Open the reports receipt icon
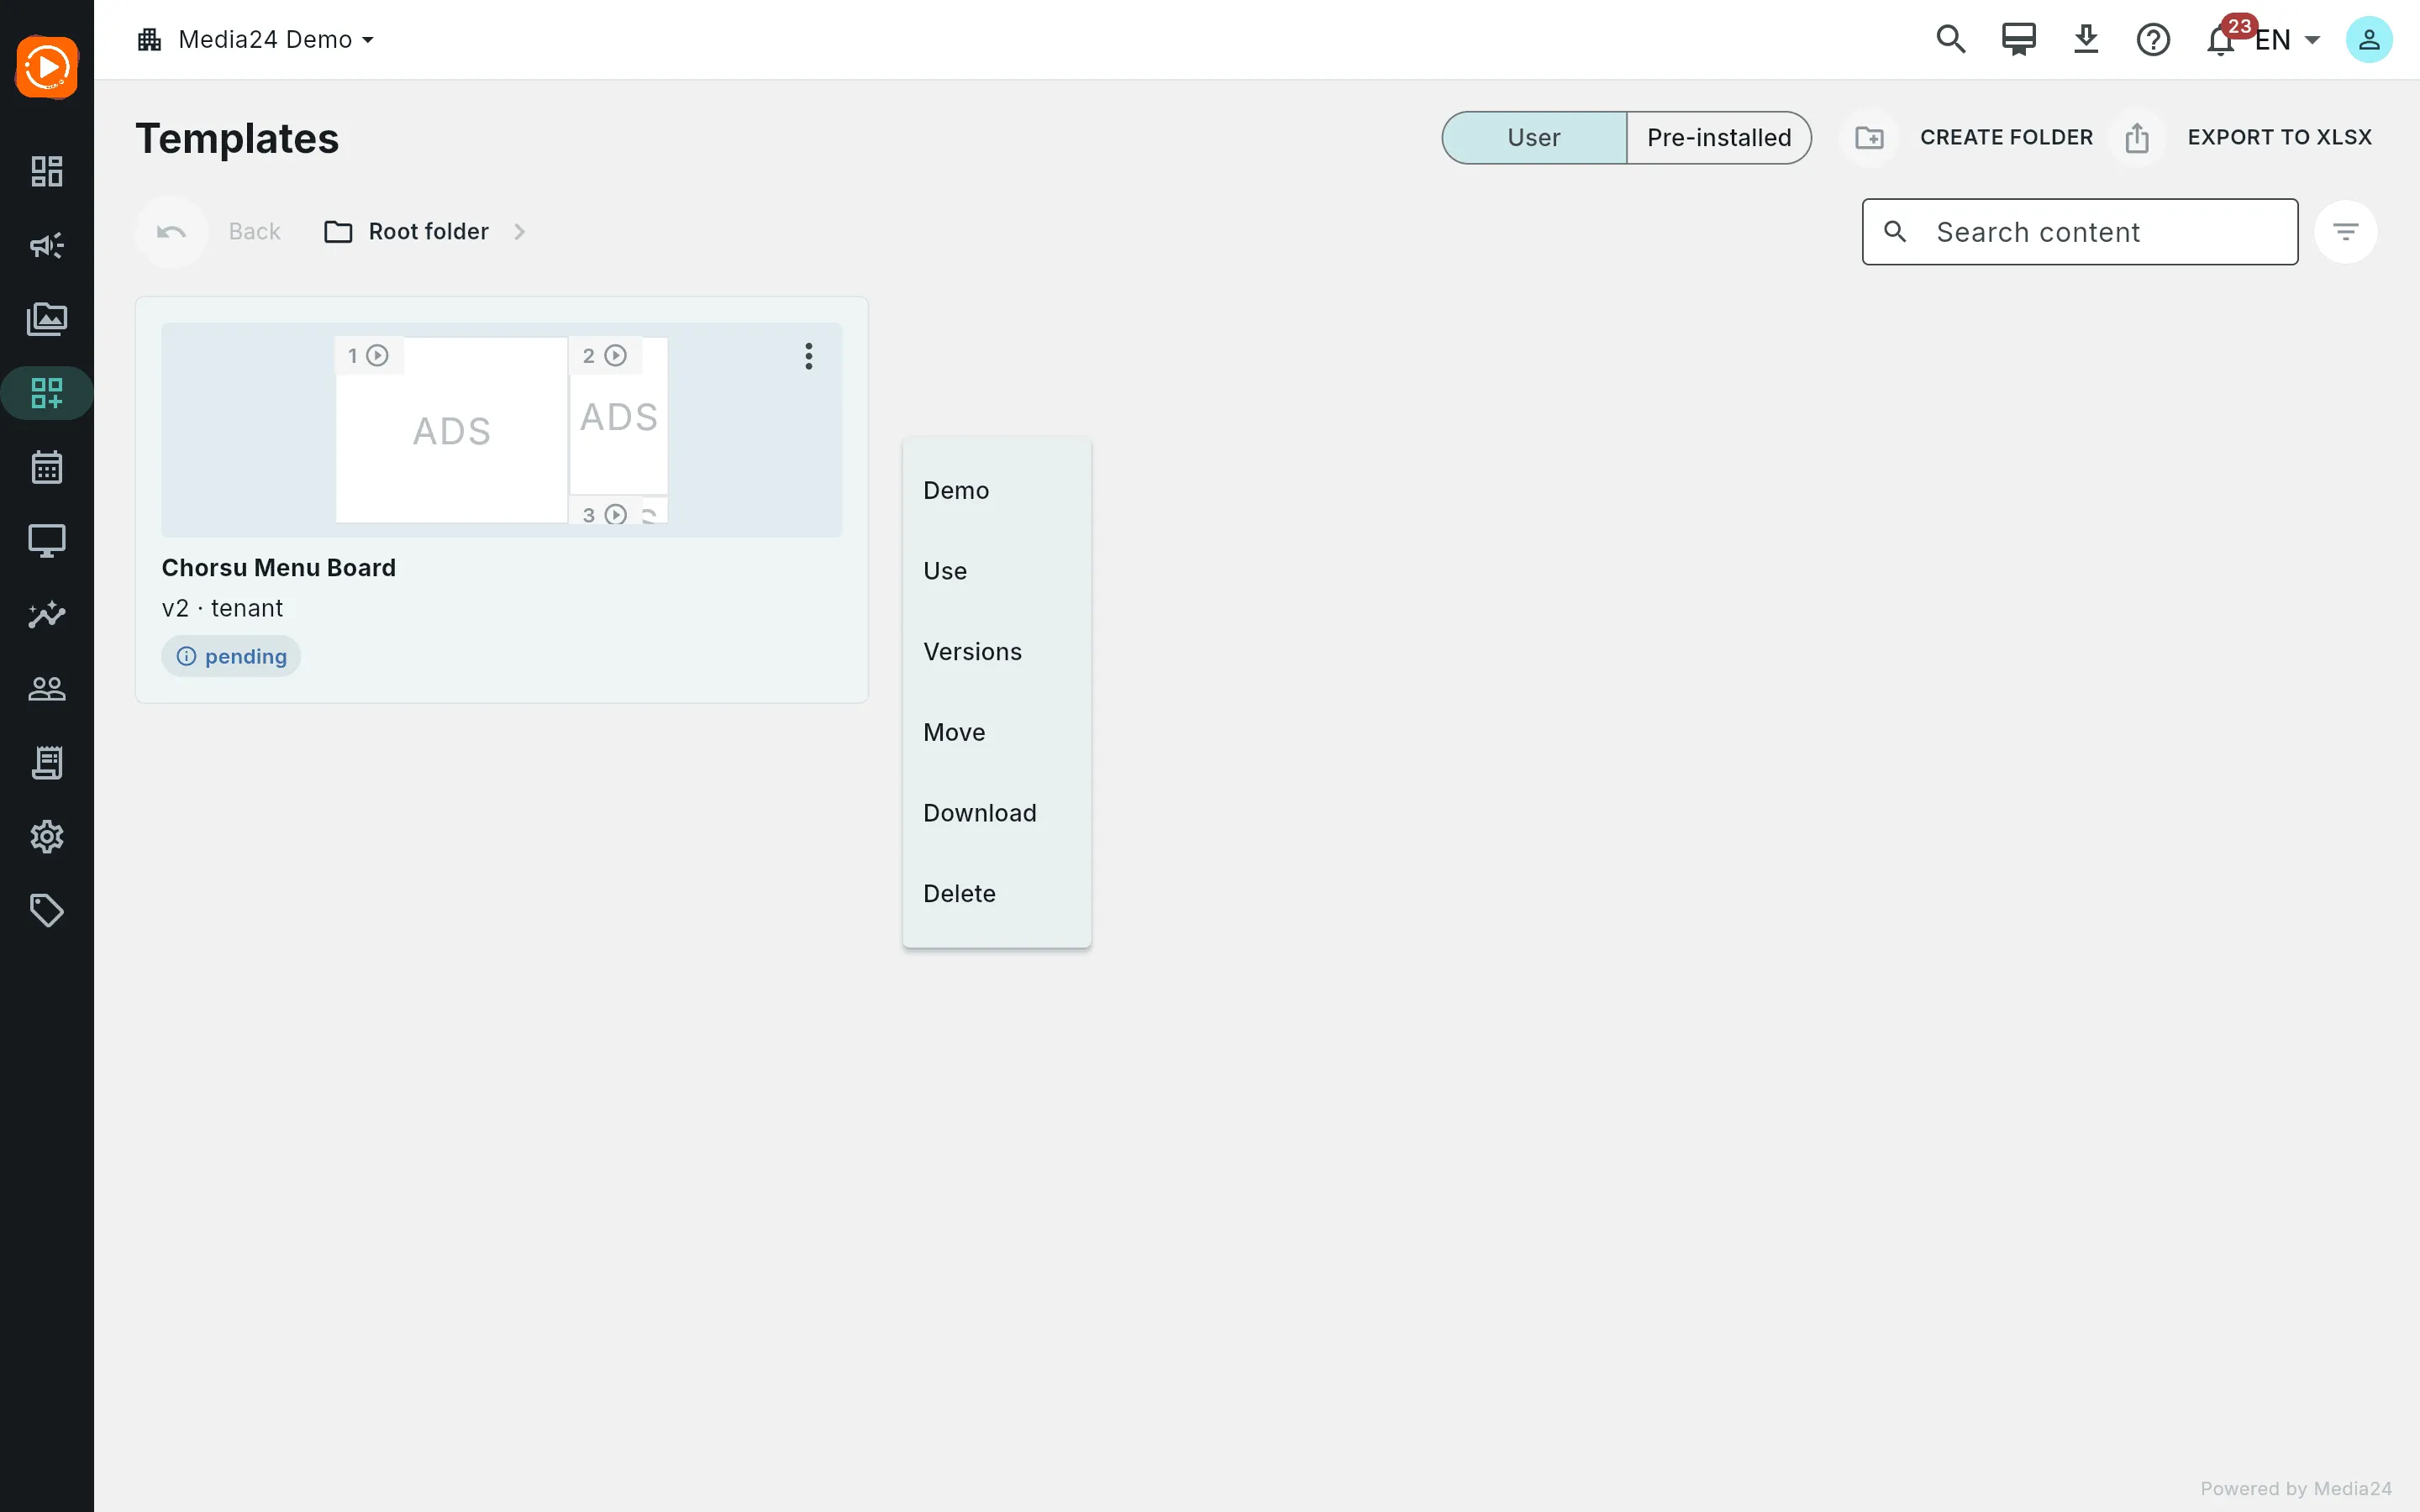The image size is (2420, 1512). tap(47, 762)
